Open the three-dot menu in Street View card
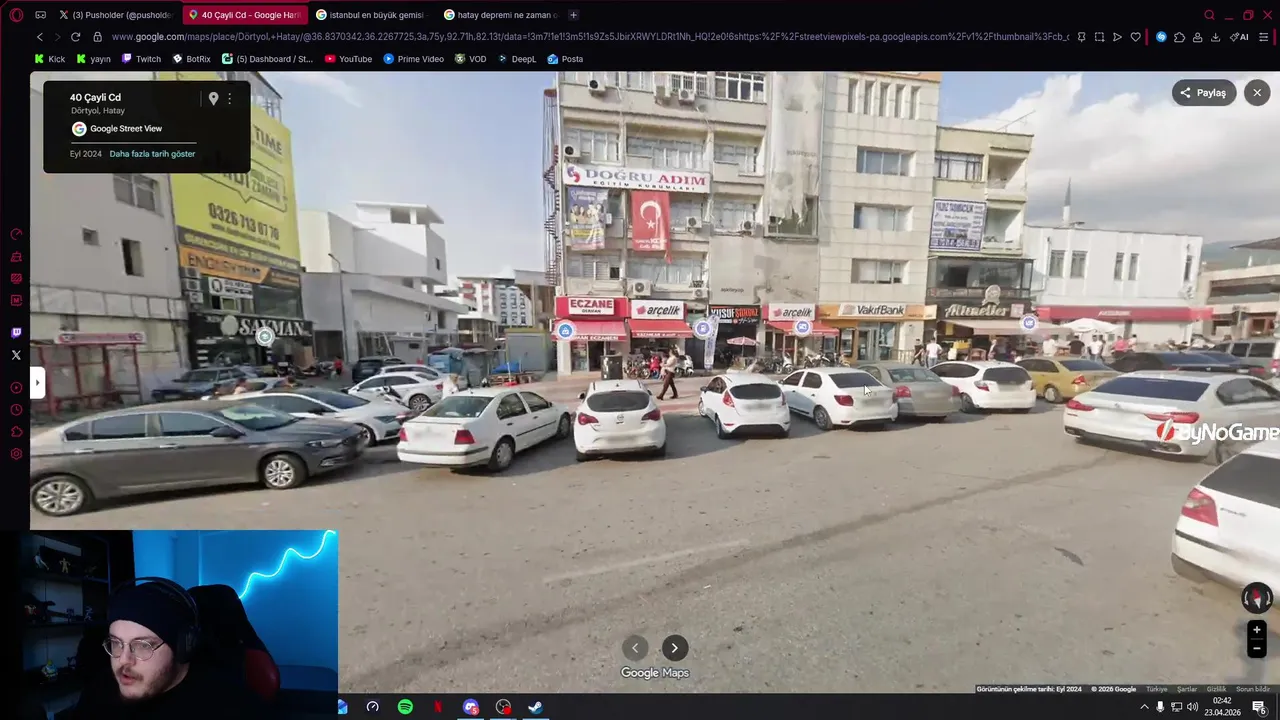 (229, 98)
